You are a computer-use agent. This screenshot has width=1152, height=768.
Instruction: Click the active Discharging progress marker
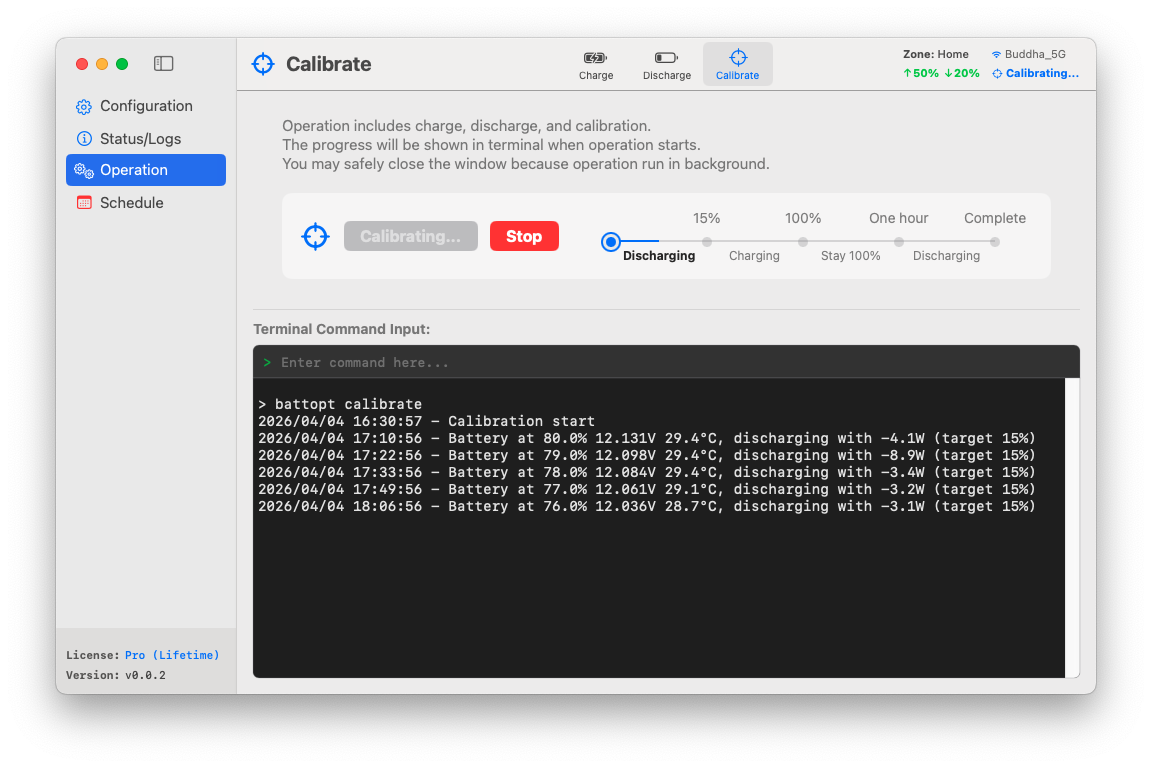611,242
